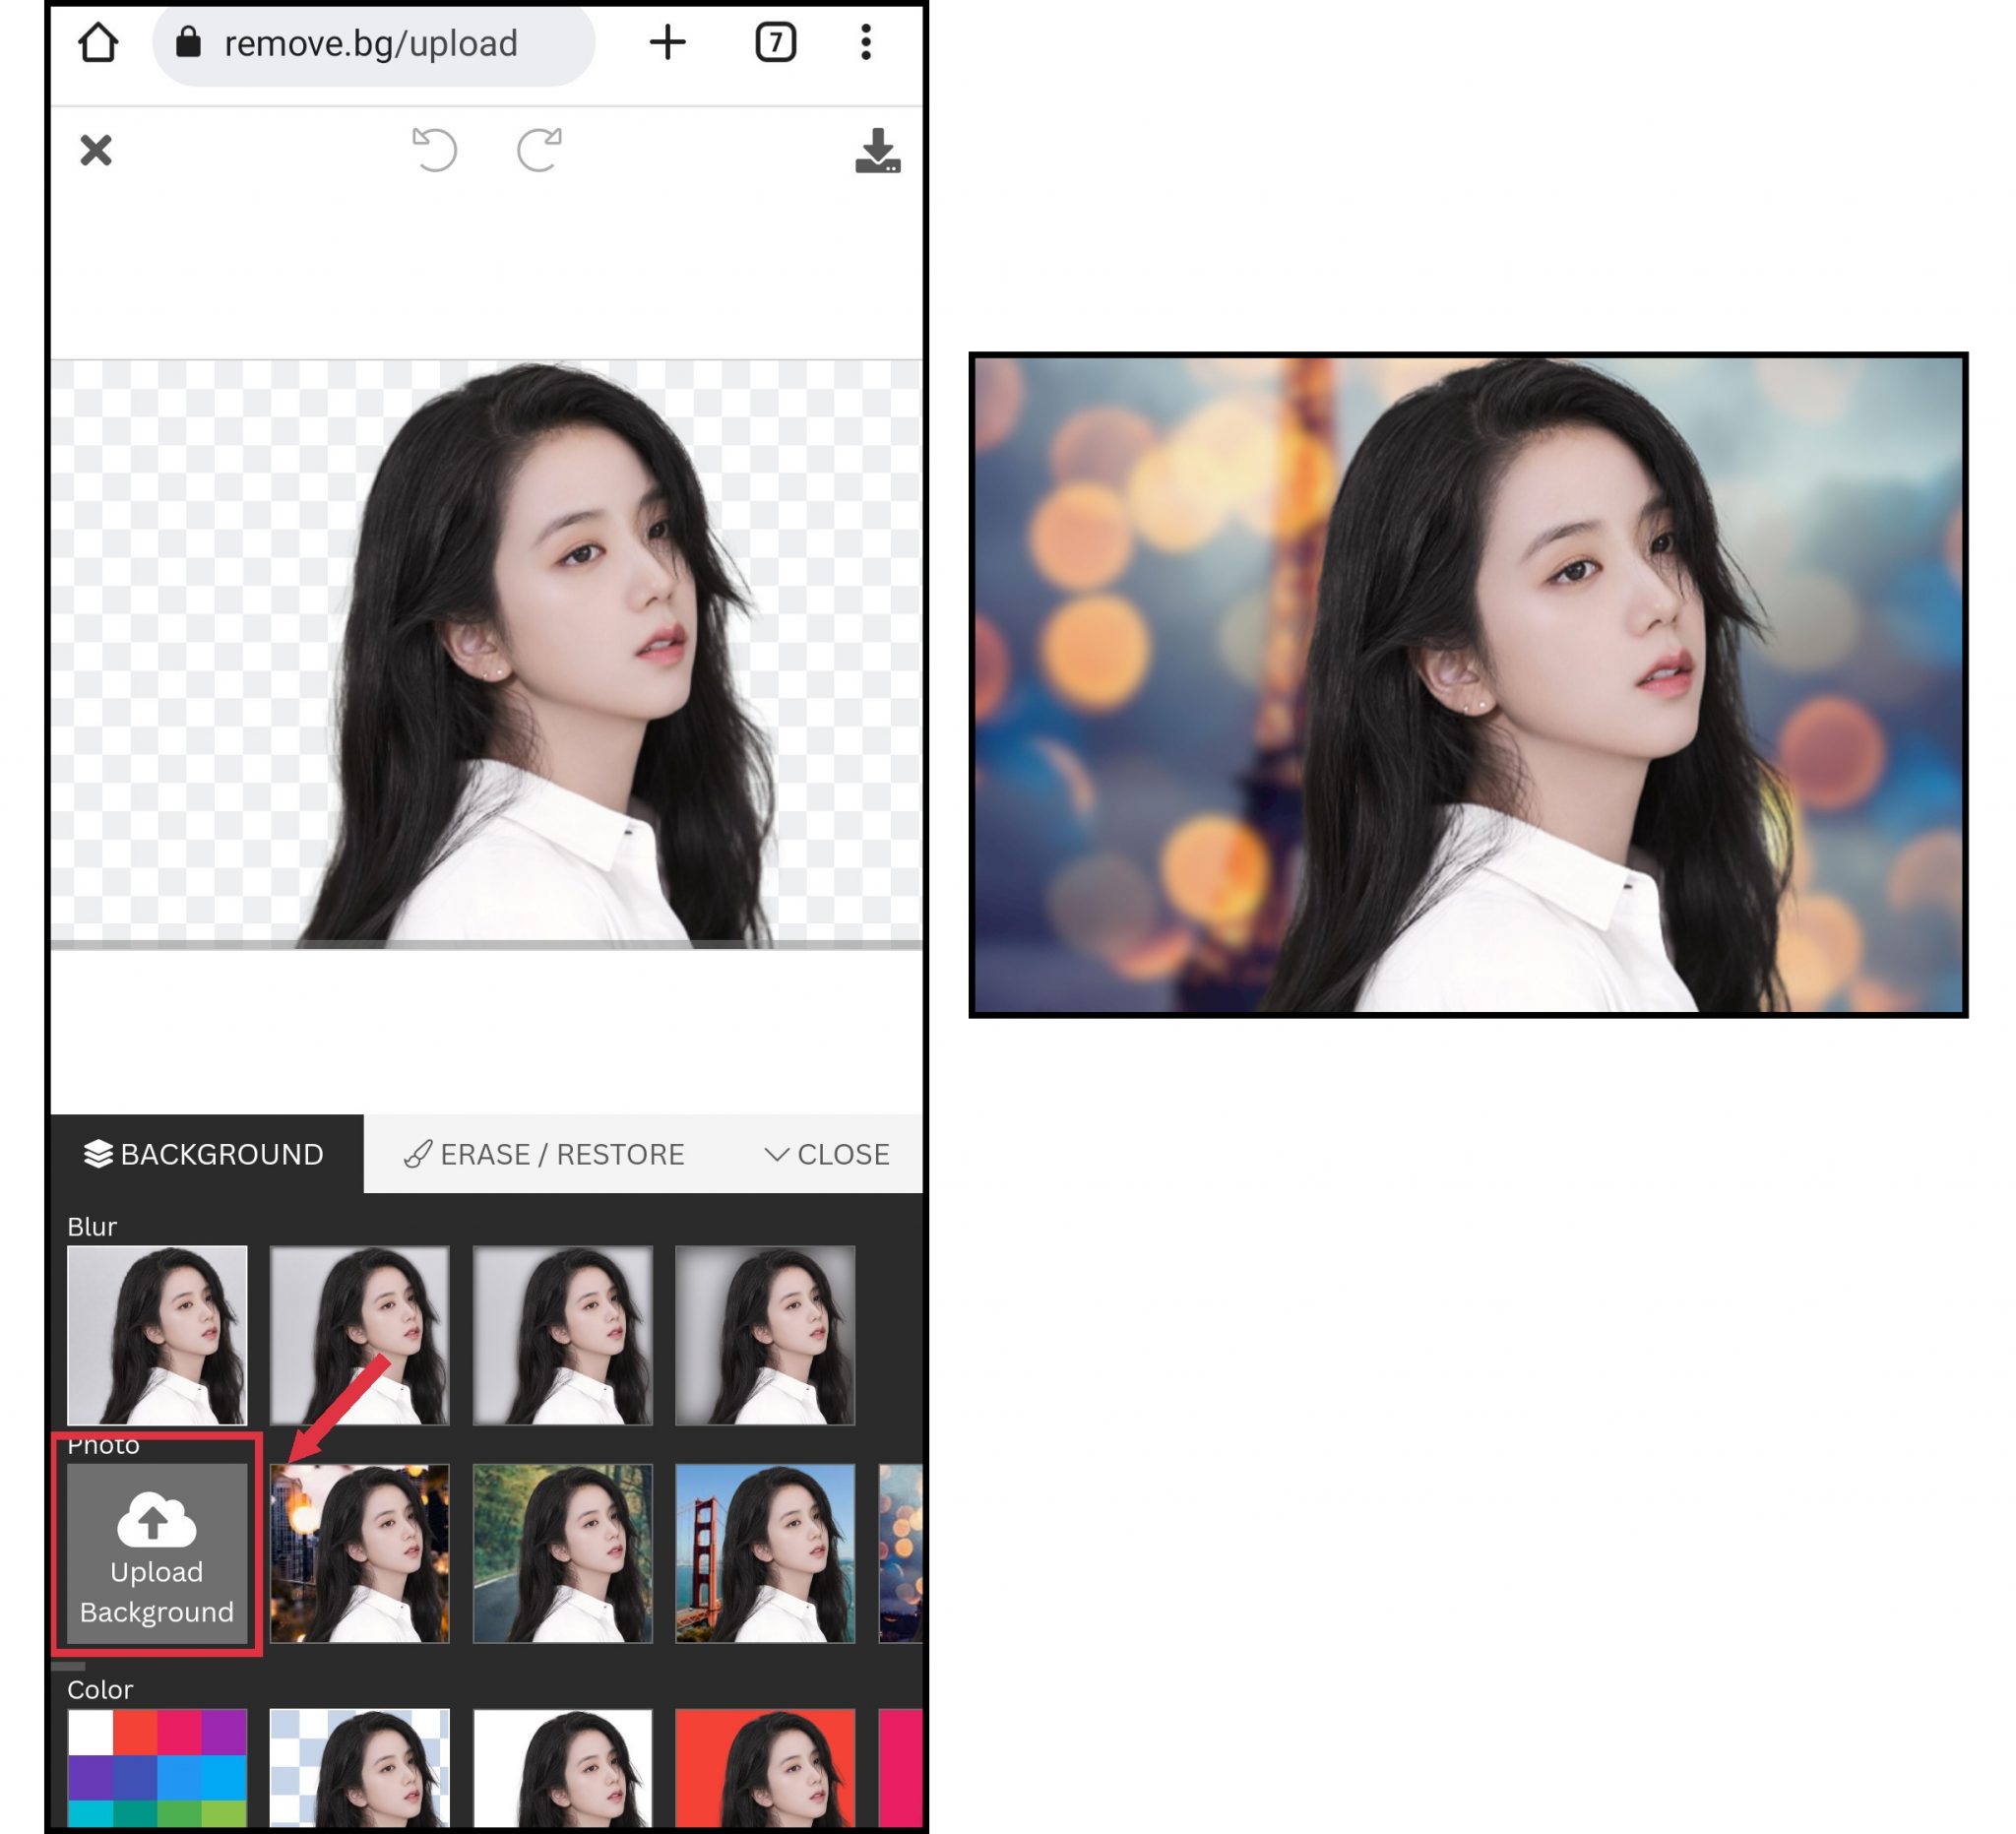Close the editor with the X icon
Image resolution: width=2016 pixels, height=1834 pixels.
[x=96, y=150]
